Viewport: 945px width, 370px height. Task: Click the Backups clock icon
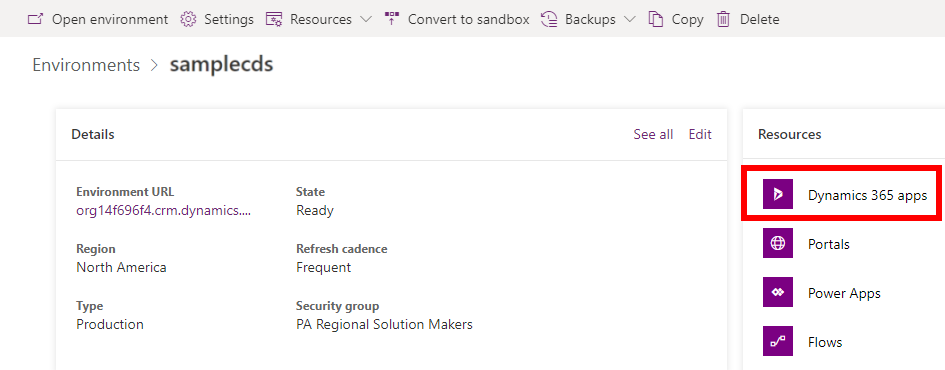point(549,19)
